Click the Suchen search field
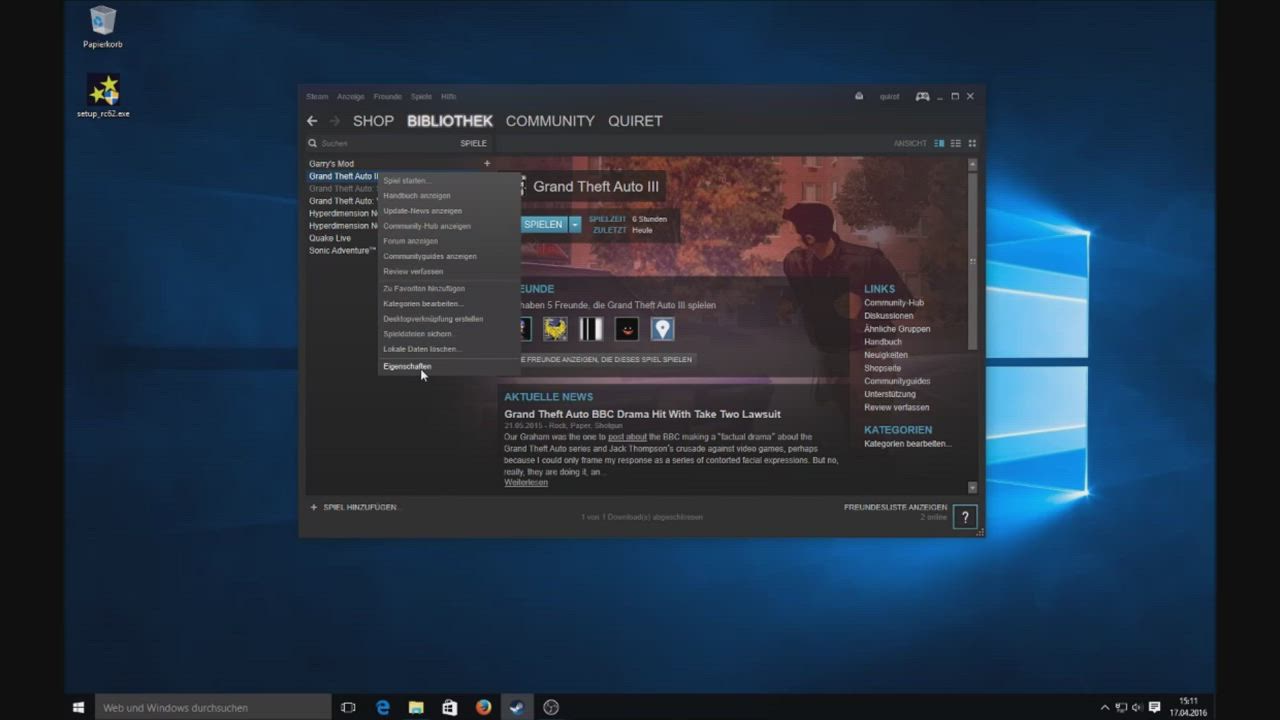 click(x=380, y=143)
